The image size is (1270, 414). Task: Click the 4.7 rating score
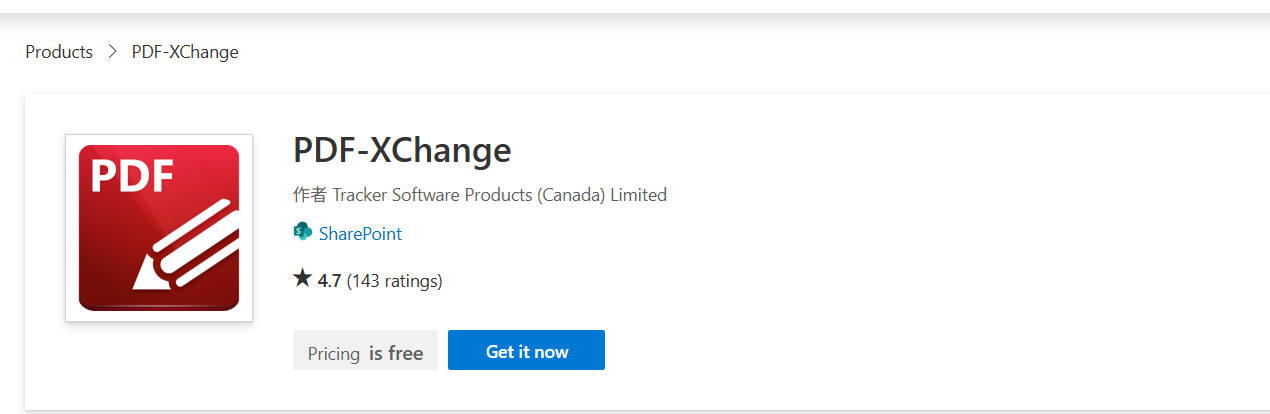pos(329,281)
